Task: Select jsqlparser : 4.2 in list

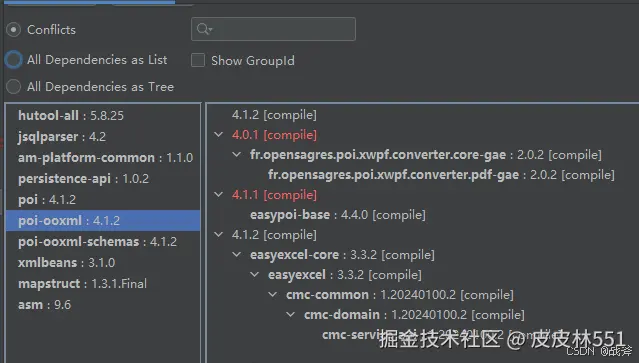Action: [103, 136]
